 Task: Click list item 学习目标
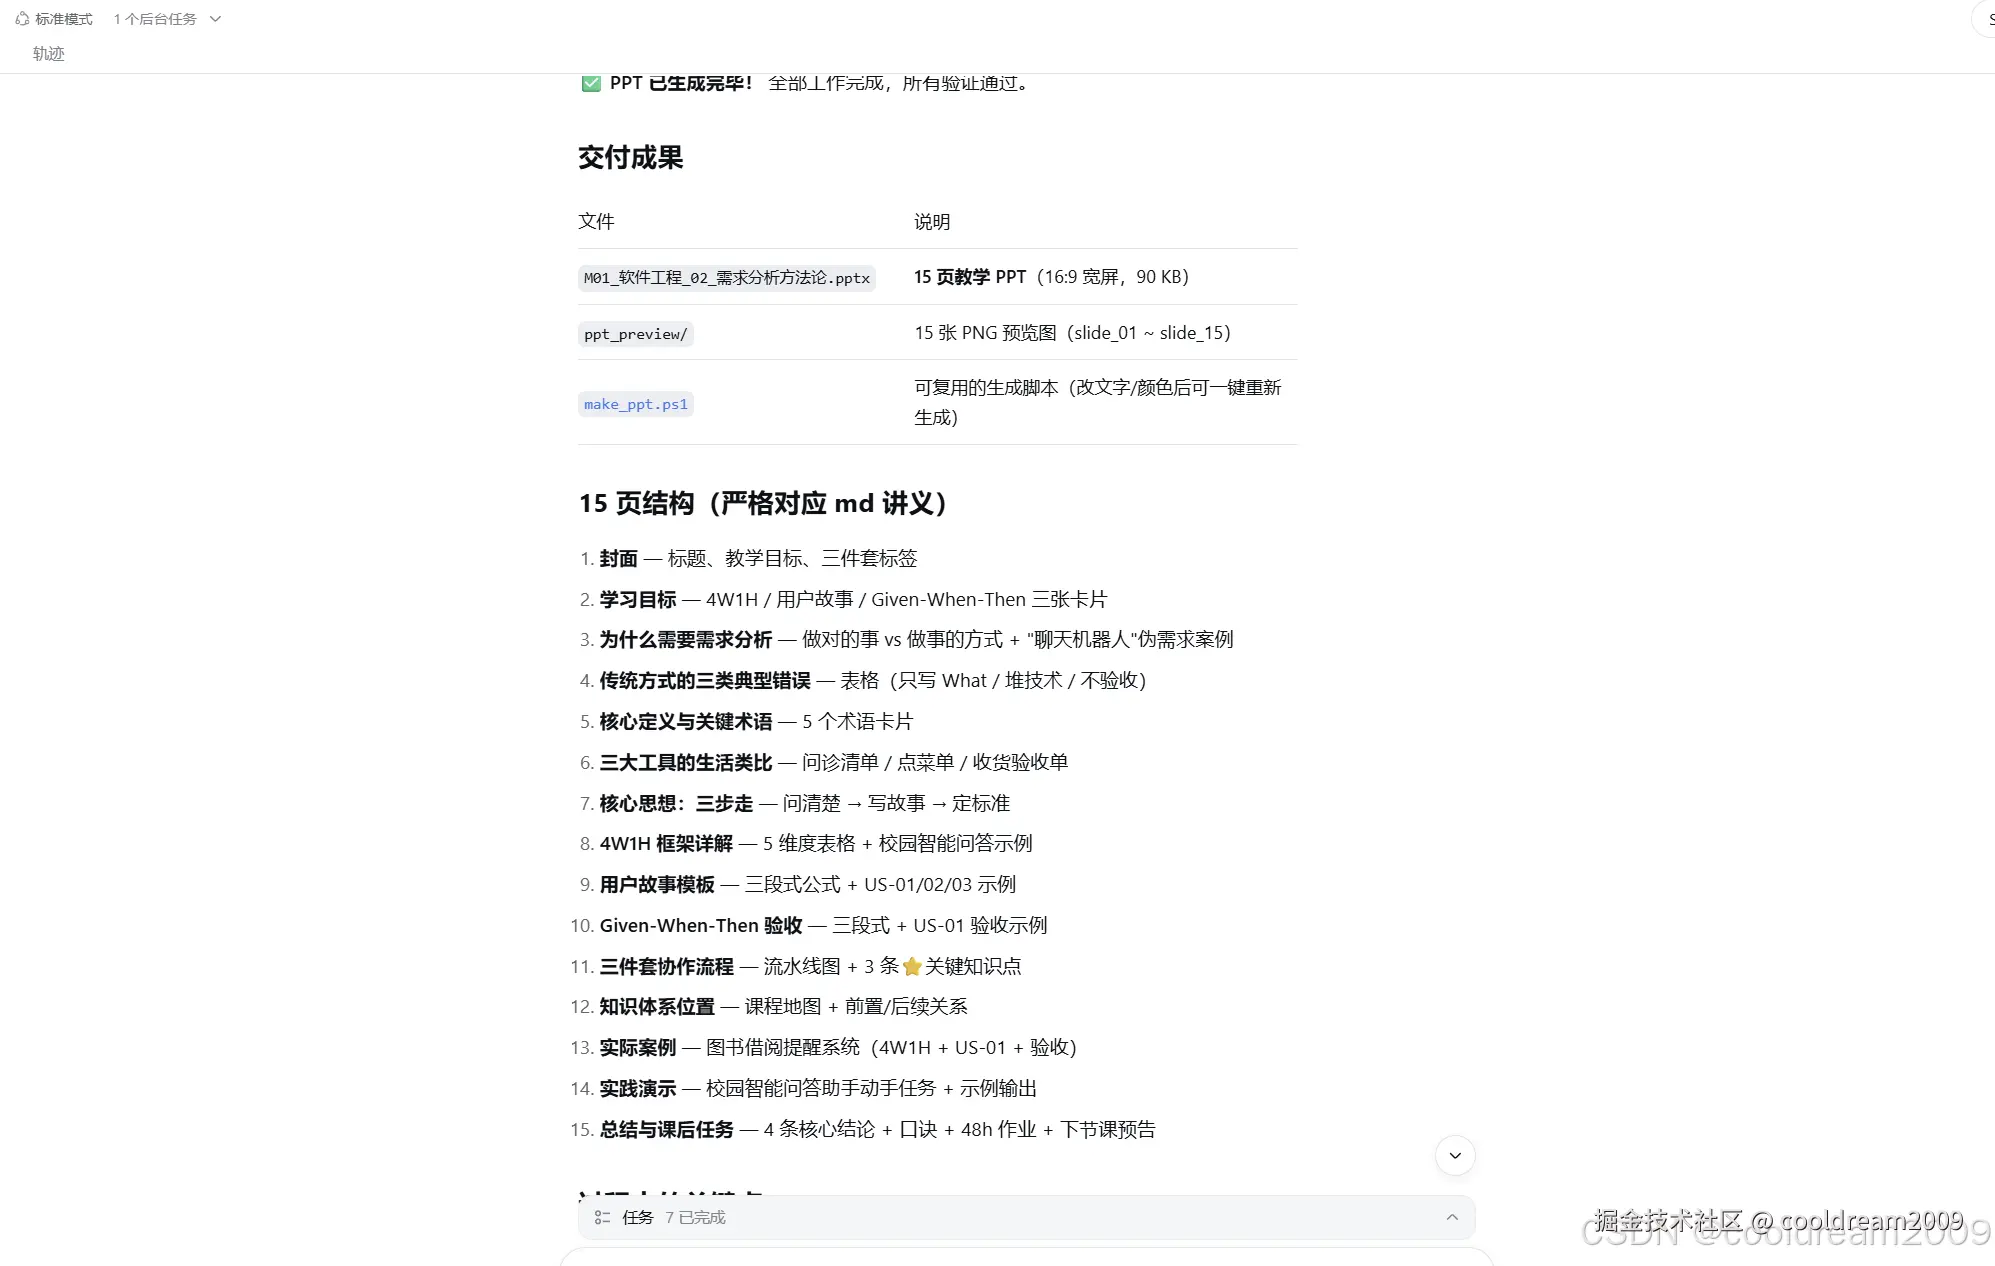coord(853,599)
